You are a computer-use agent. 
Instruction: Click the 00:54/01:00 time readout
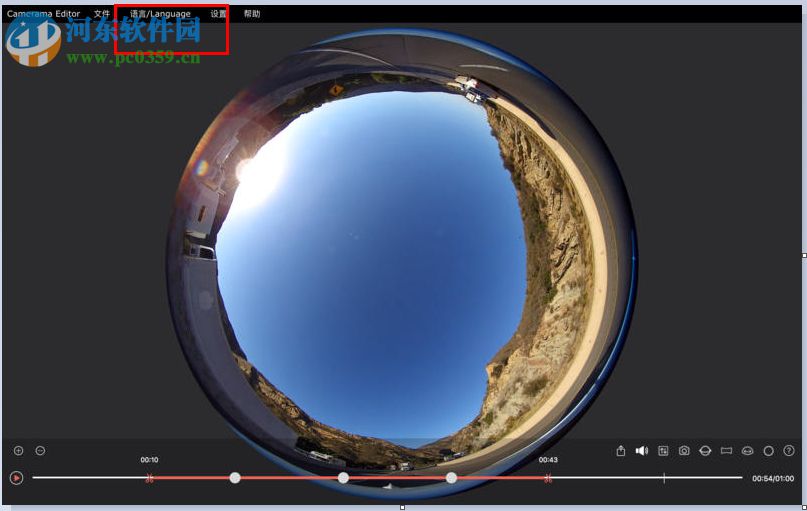(x=773, y=479)
